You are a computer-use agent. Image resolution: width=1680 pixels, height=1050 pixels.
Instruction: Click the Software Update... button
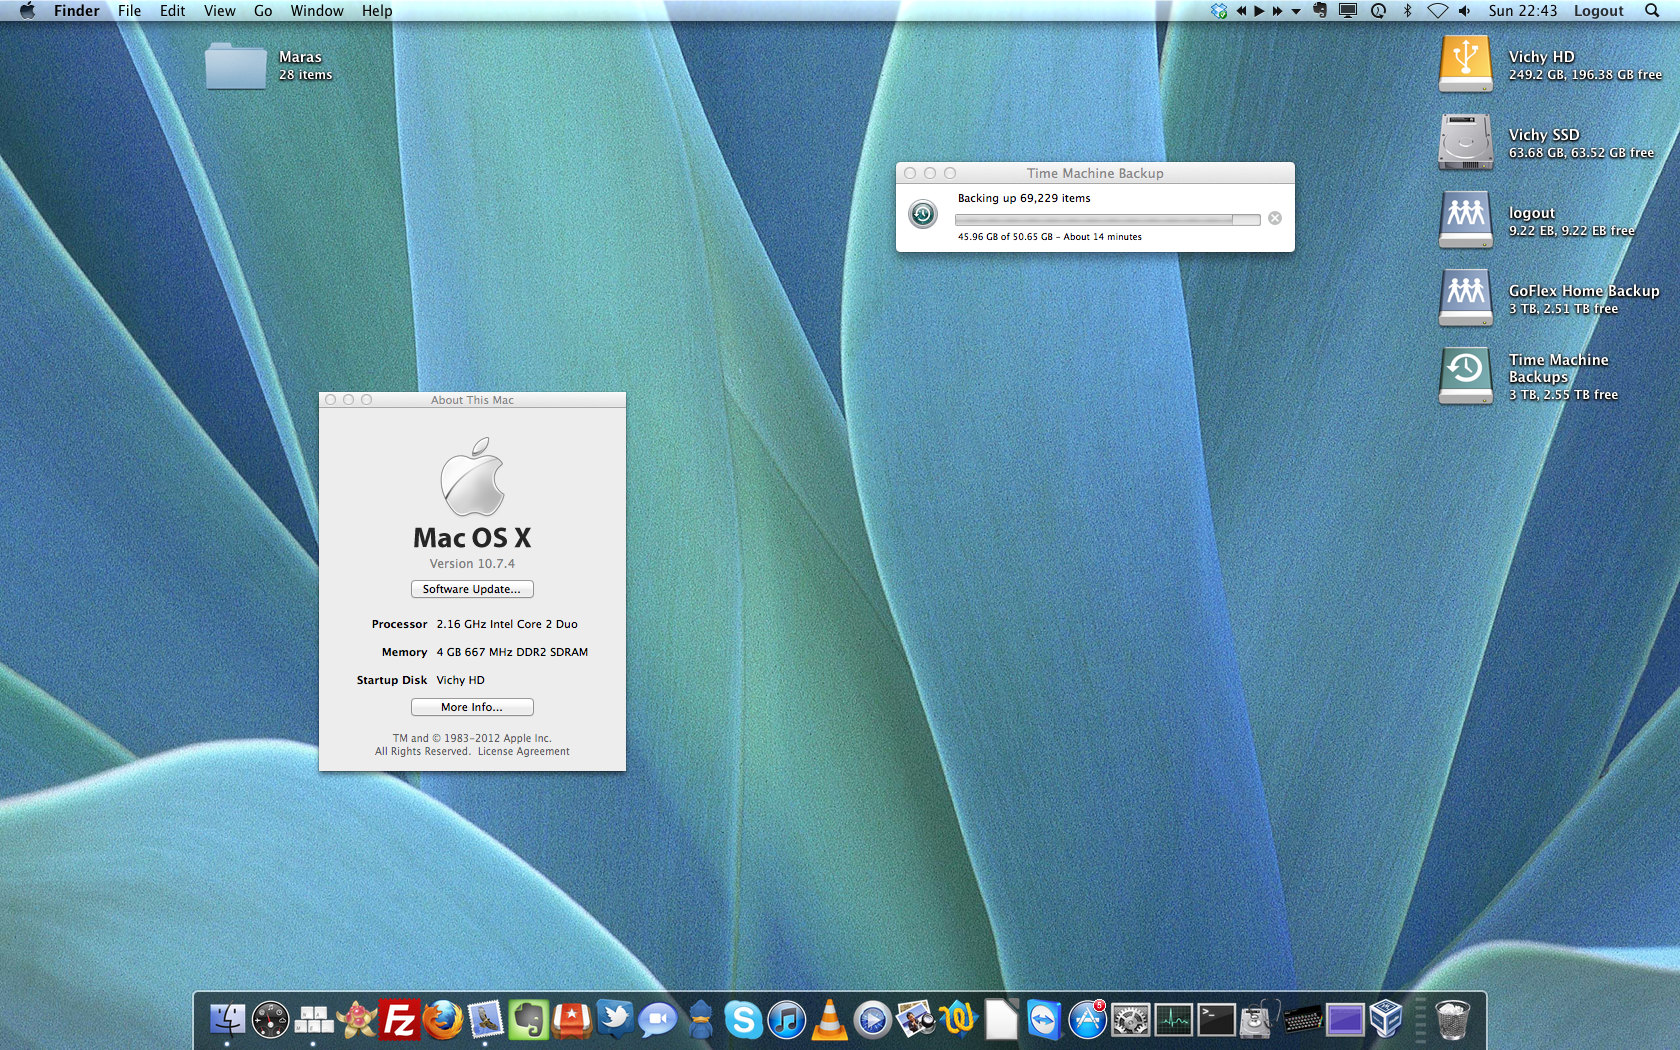[472, 589]
